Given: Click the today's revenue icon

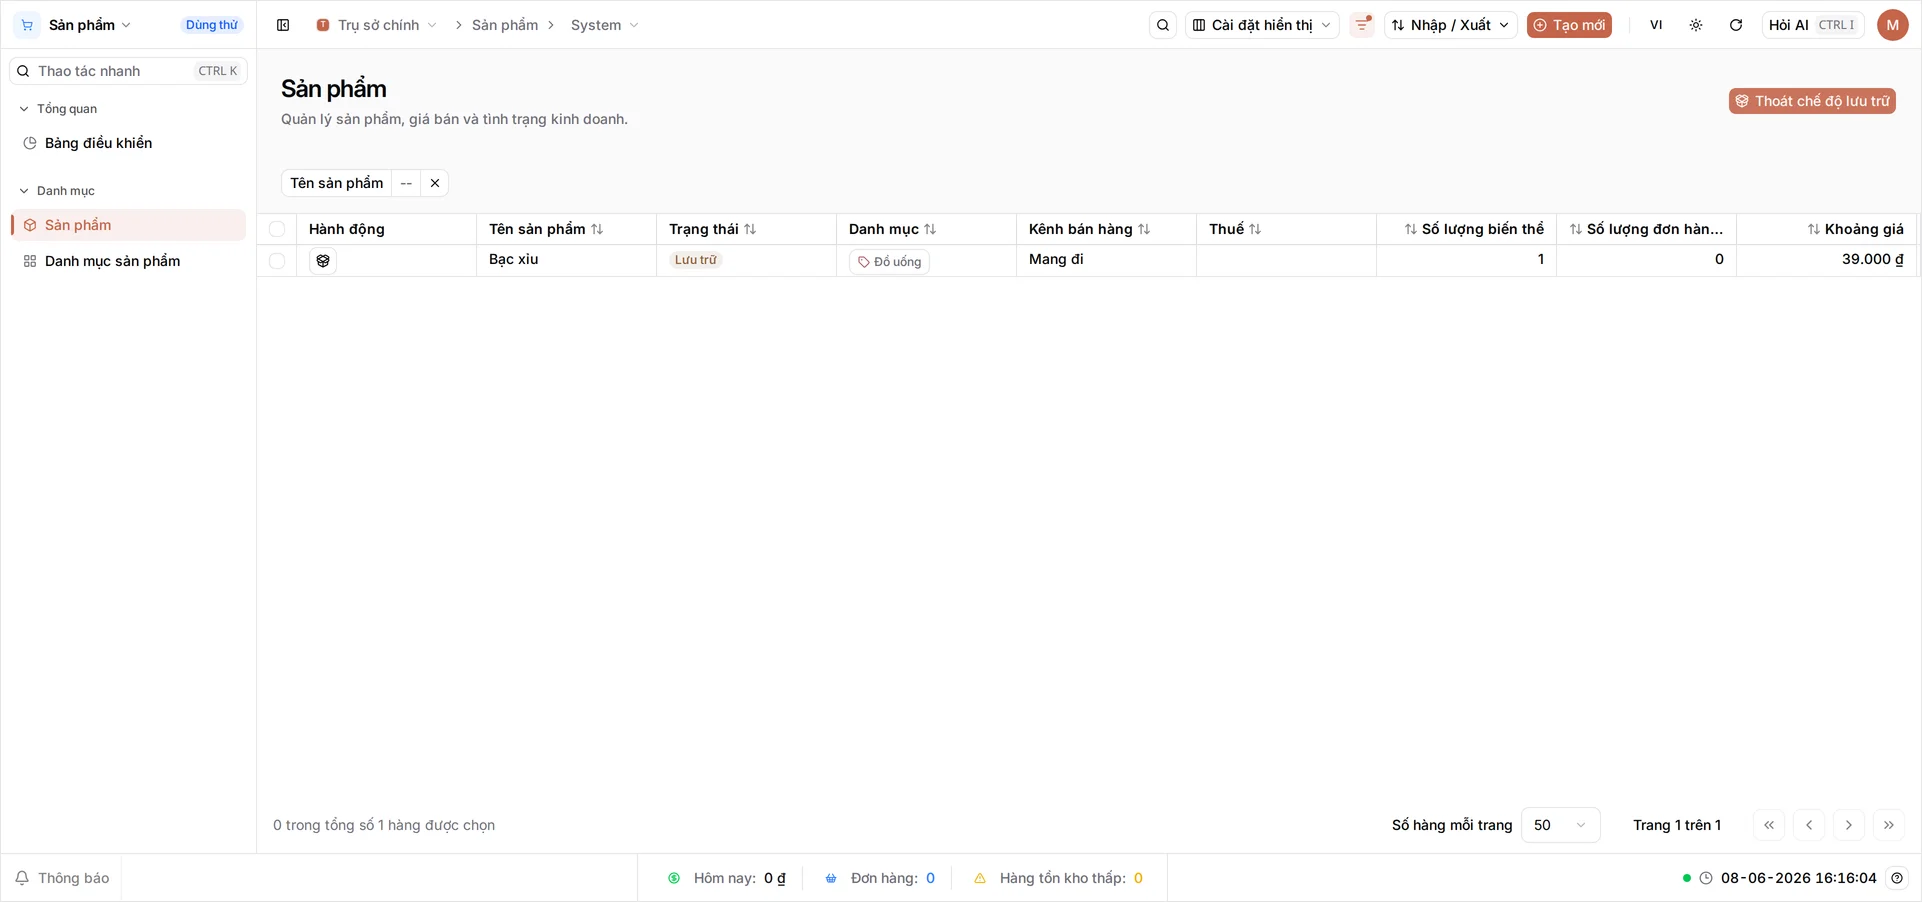Looking at the screenshot, I should [x=674, y=878].
